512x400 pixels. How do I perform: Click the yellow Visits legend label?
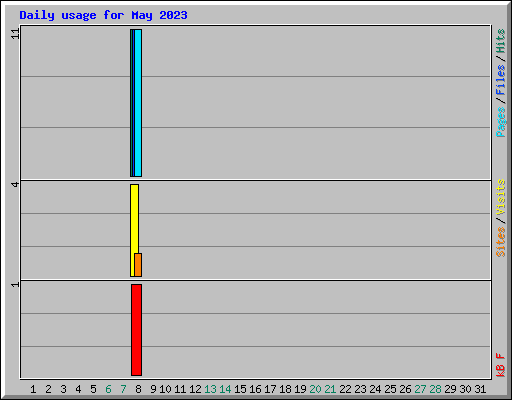click(501, 197)
